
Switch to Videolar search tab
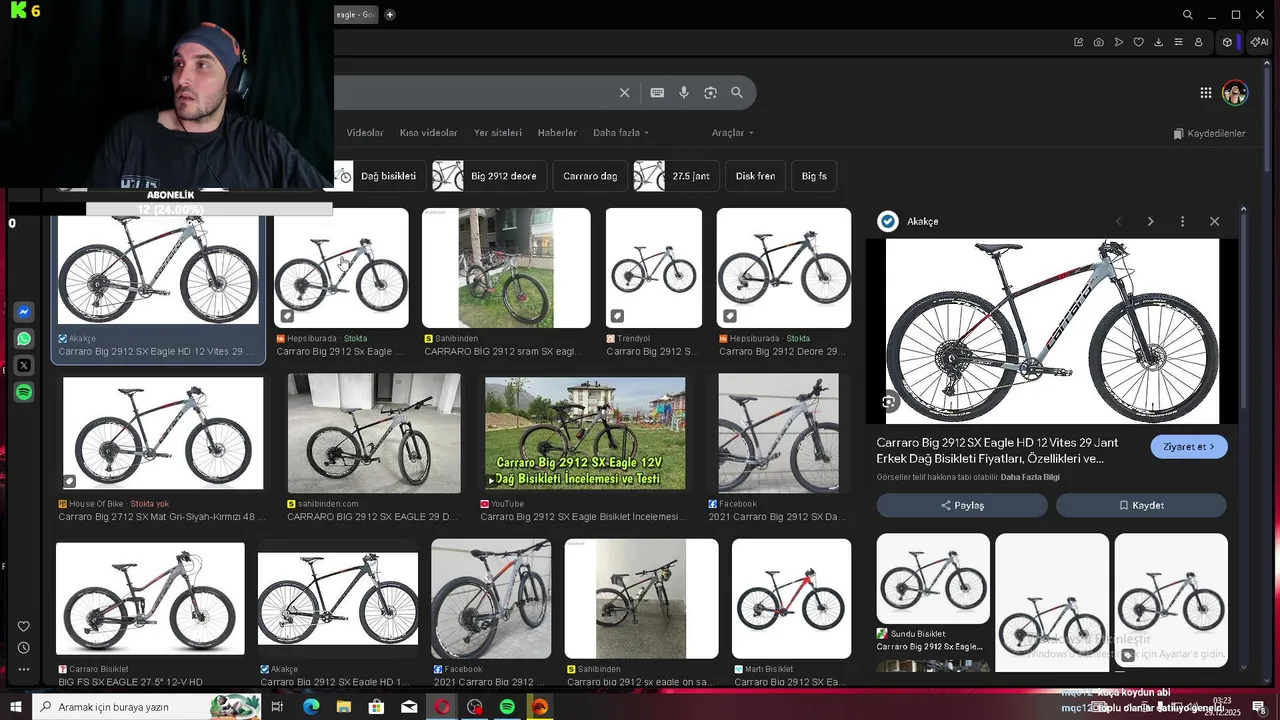[365, 133]
